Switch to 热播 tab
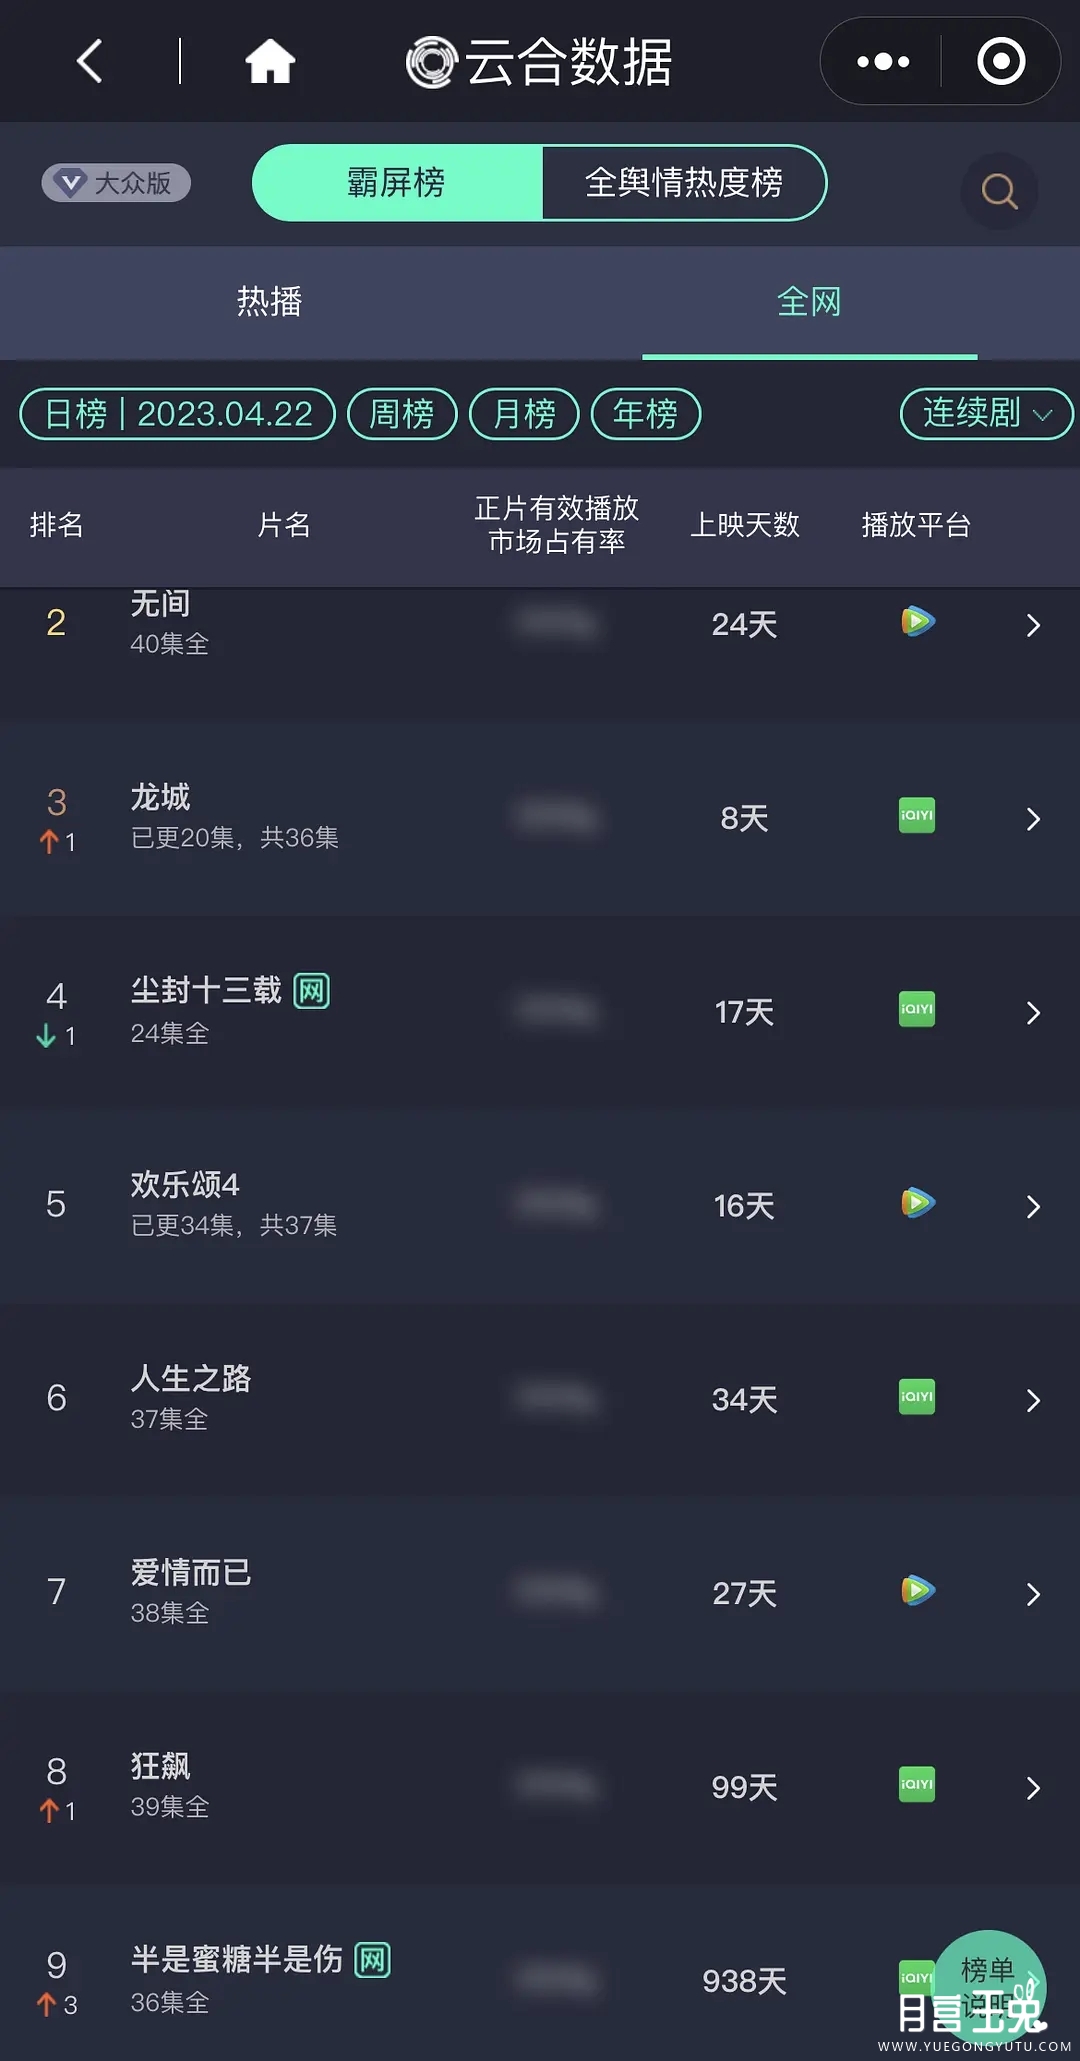This screenshot has width=1080, height=2061. (x=270, y=301)
